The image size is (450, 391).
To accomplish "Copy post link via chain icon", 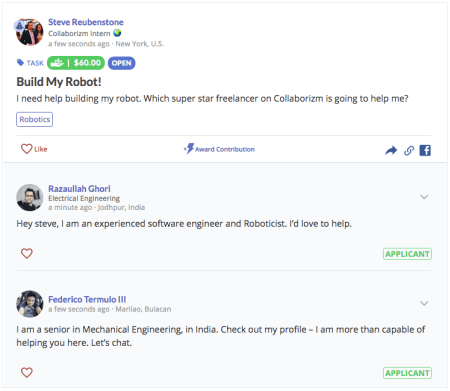I will coord(409,151).
